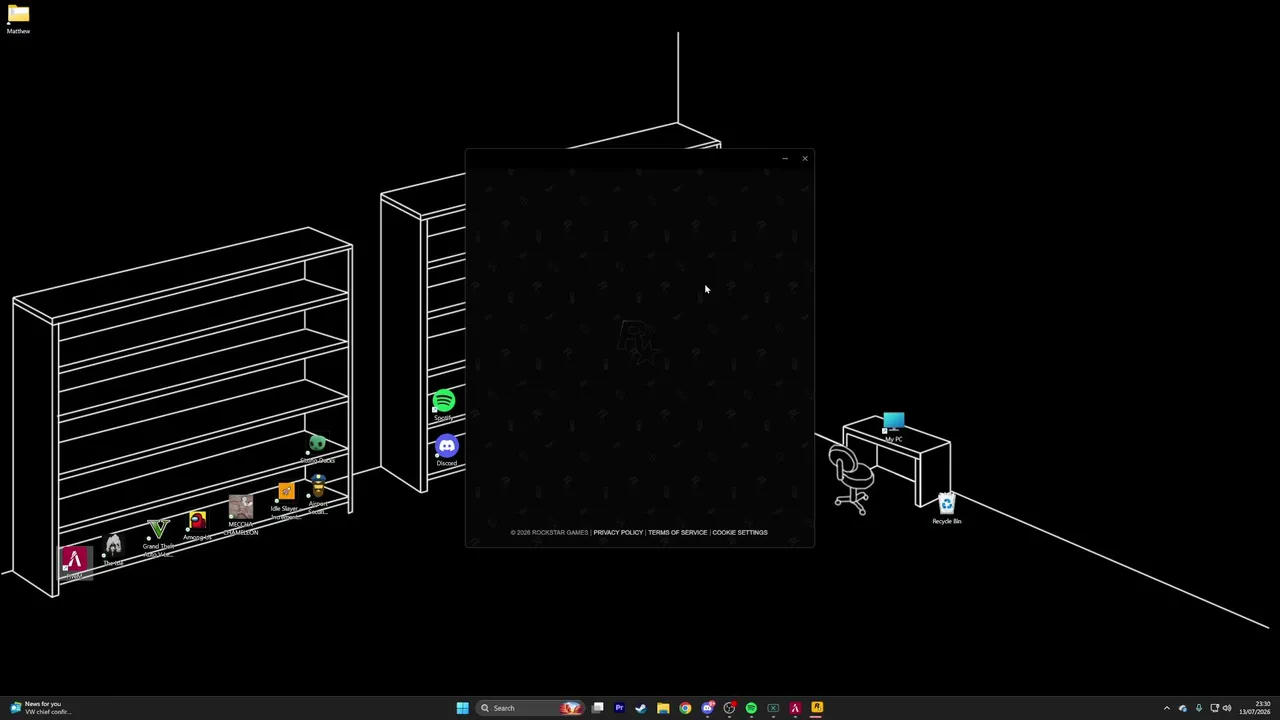Open the Privacy Policy link

point(618,532)
